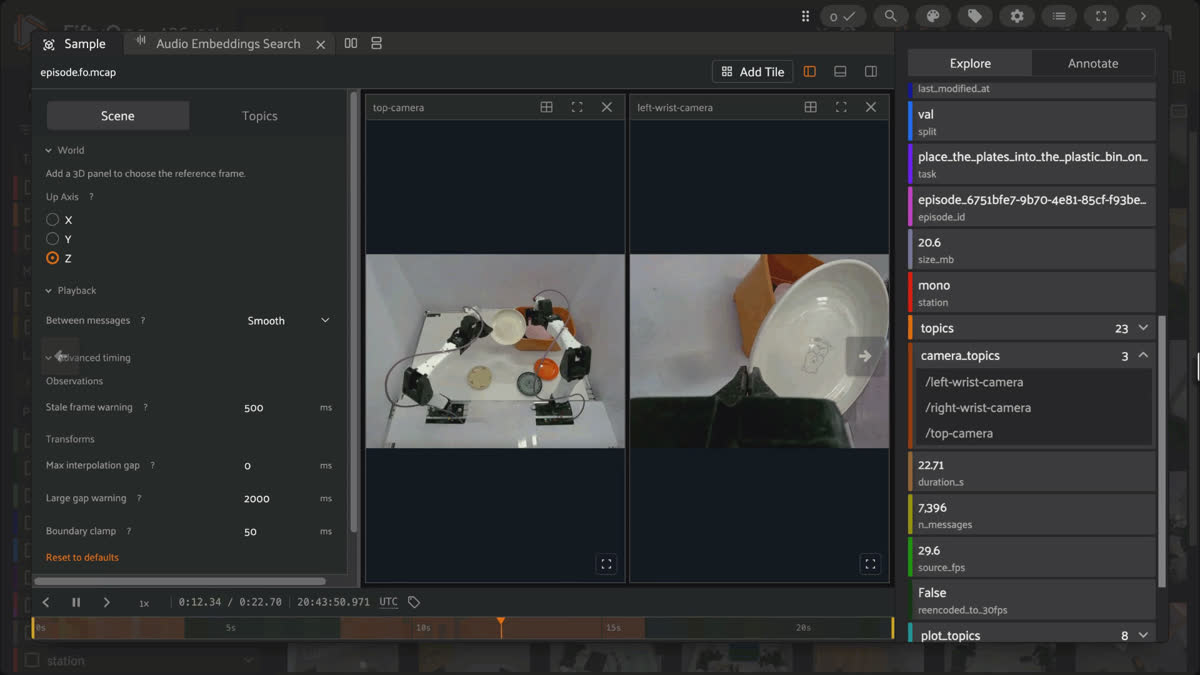Click the grid dots drag handle icon

click(x=805, y=16)
